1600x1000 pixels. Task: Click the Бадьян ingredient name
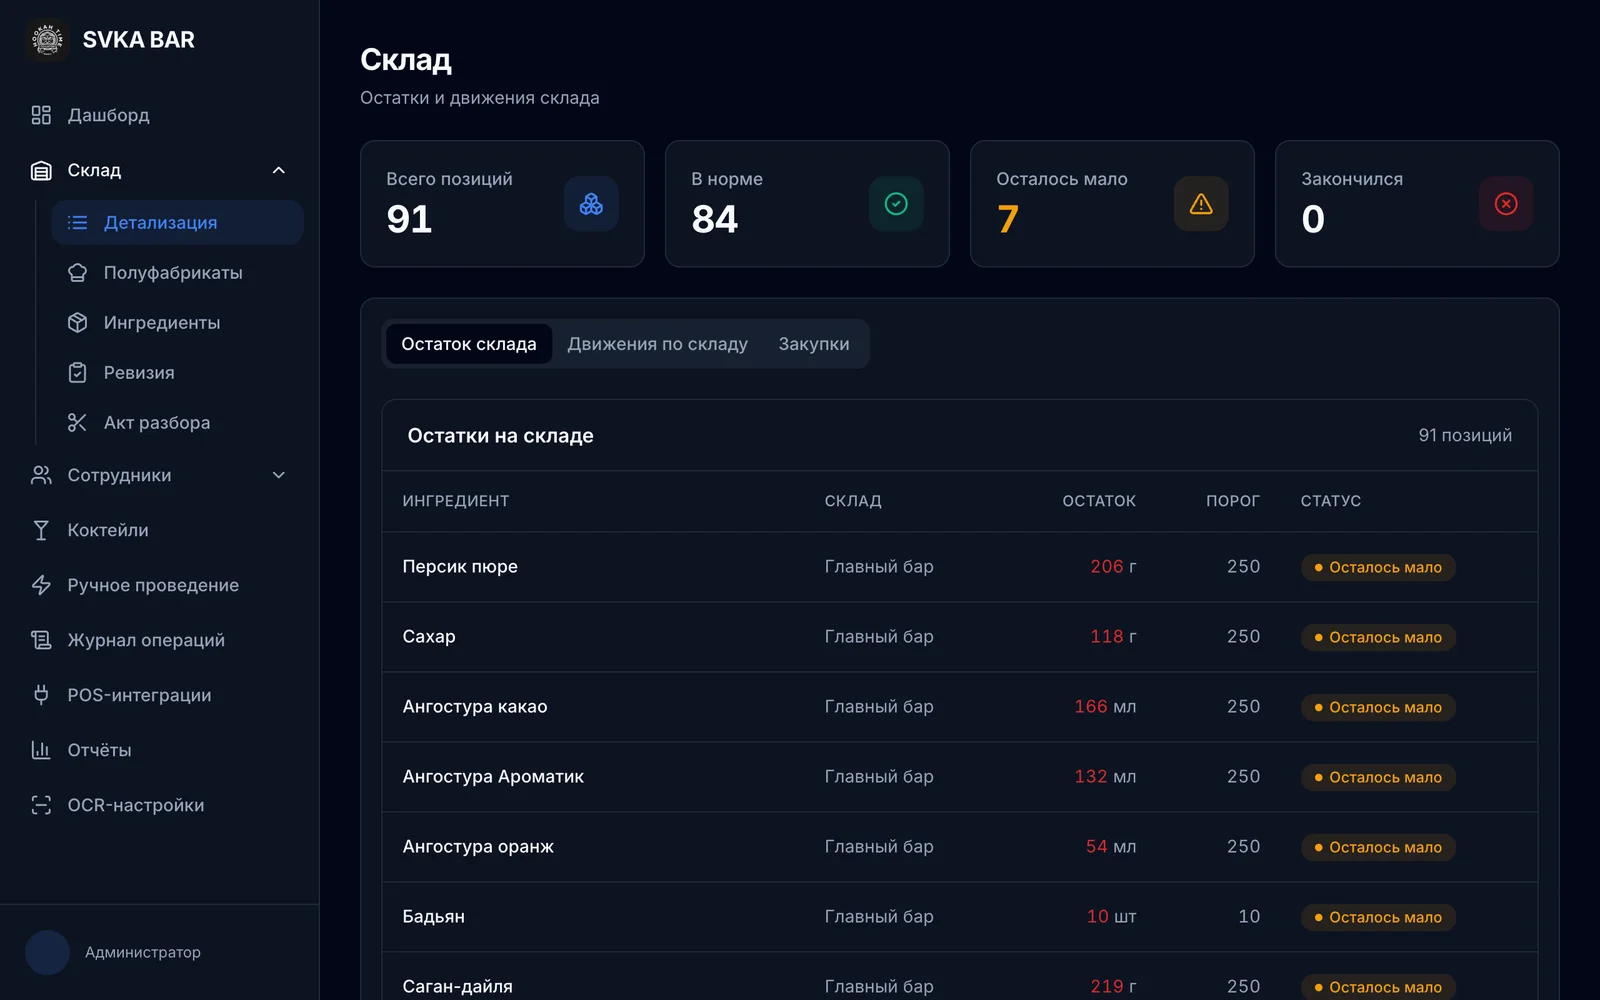tap(434, 917)
